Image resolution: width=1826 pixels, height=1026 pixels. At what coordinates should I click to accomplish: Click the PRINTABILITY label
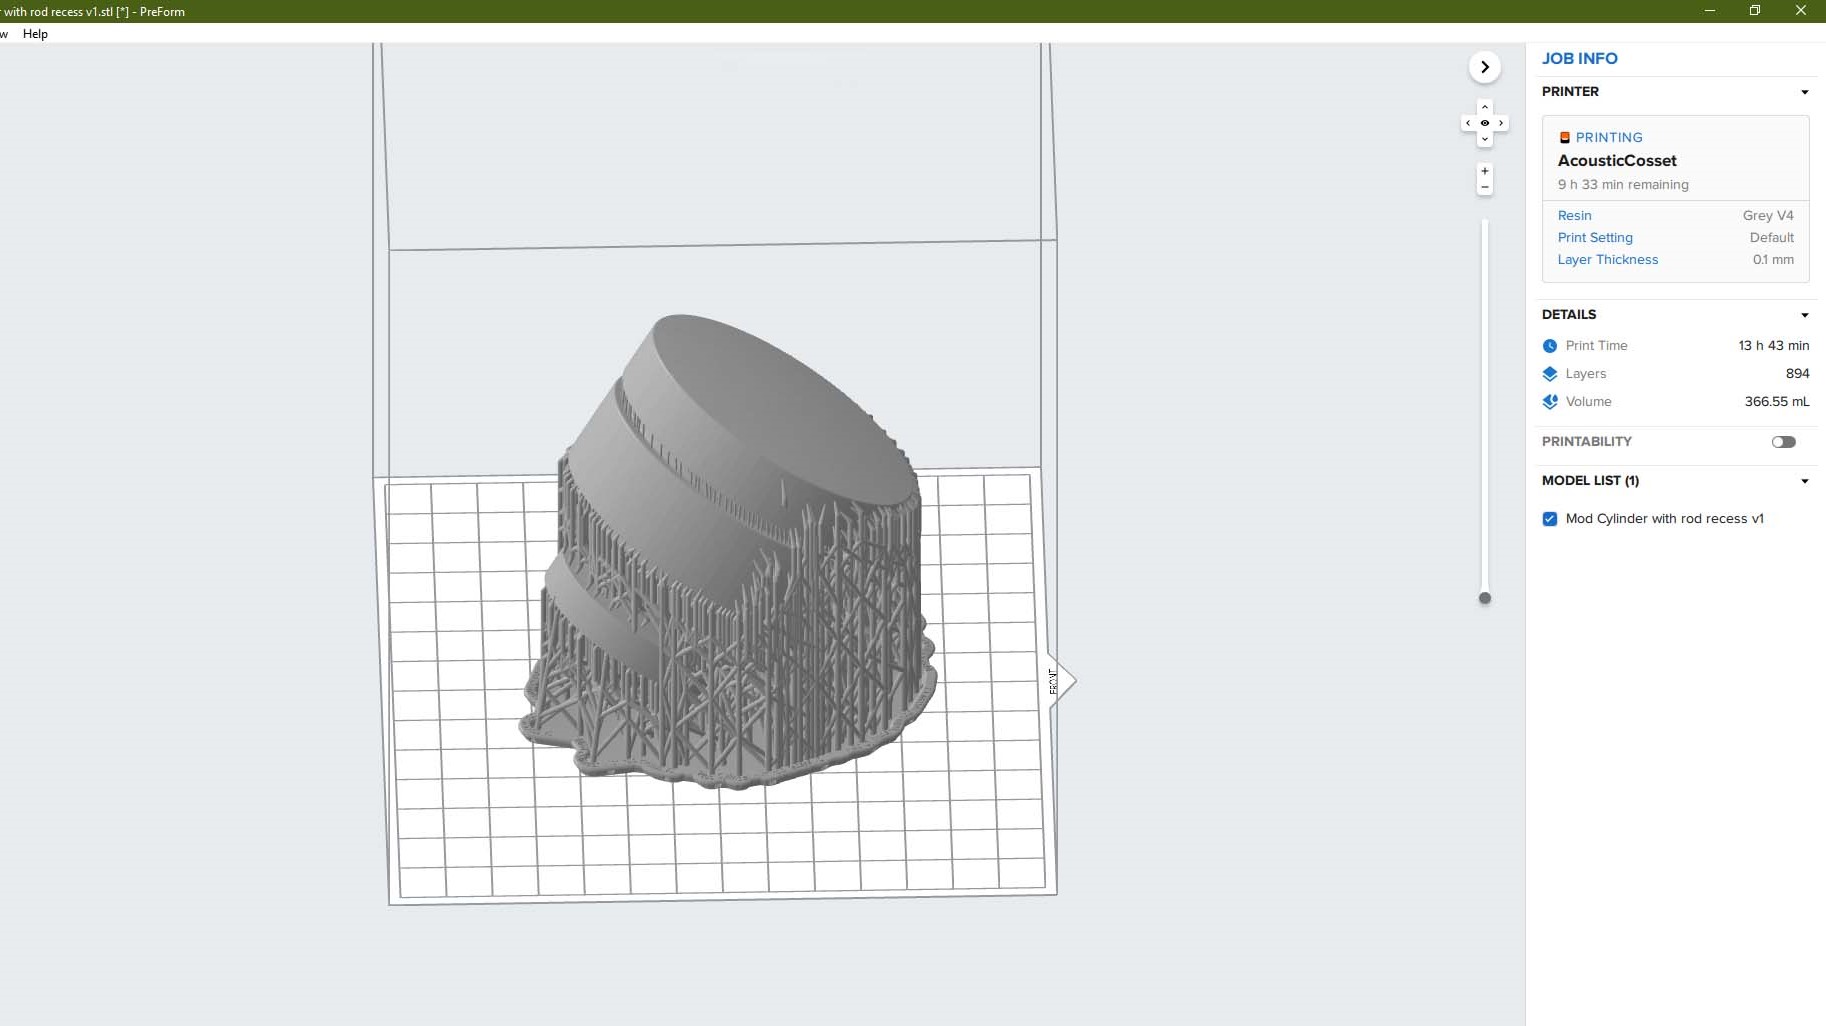[x=1586, y=441]
